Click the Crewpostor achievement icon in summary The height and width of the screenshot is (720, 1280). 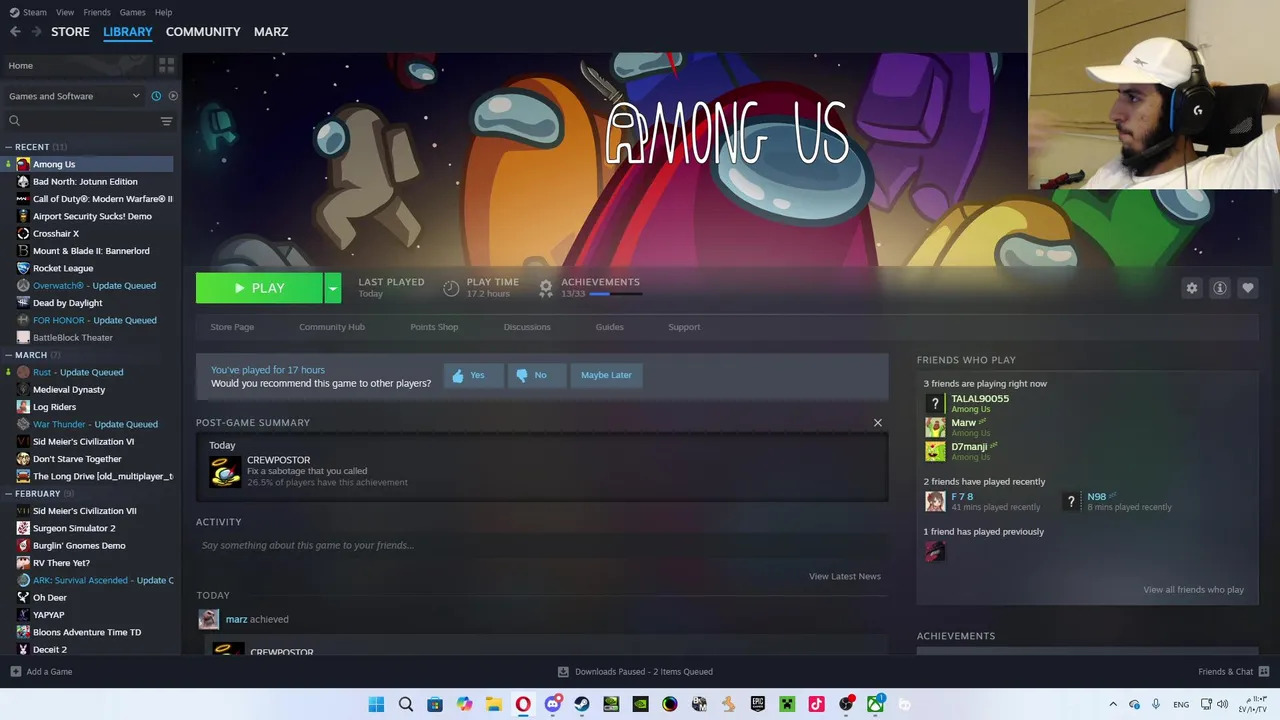(225, 471)
